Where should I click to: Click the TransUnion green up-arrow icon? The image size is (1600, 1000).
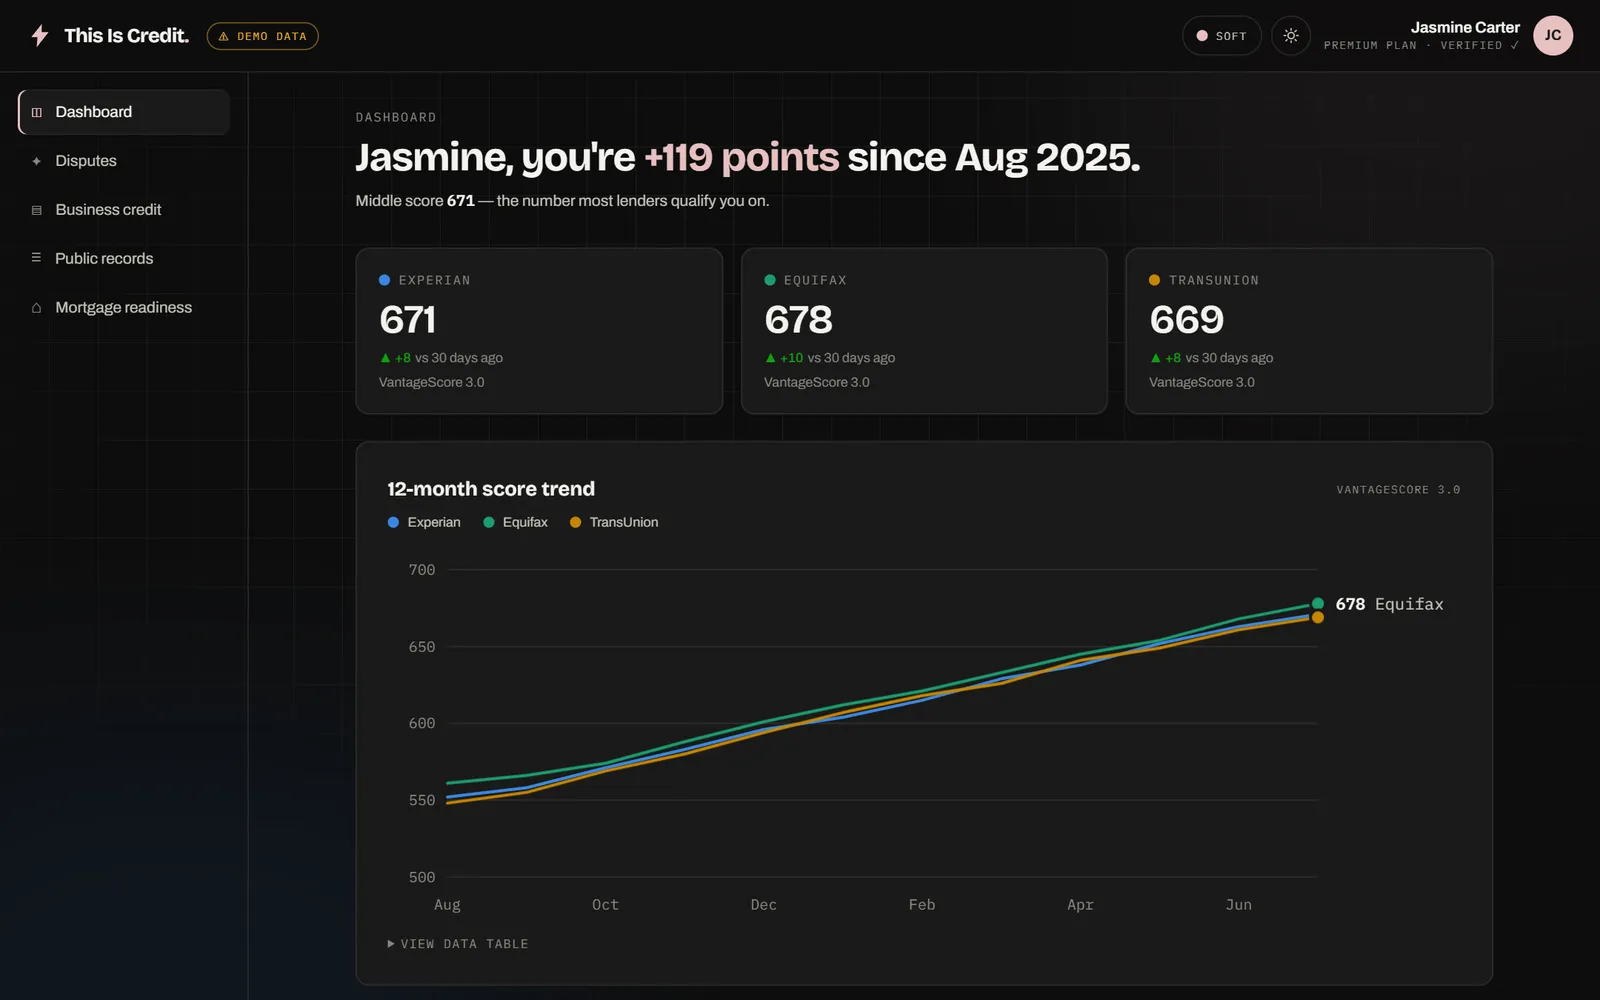click(1155, 358)
